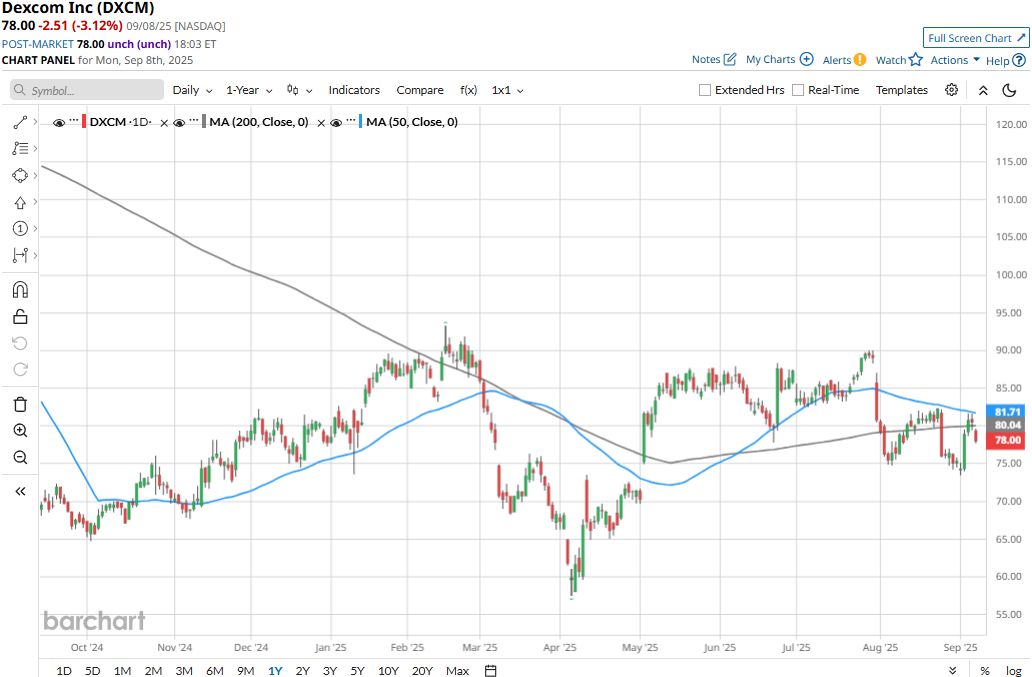Open the Compare menu
Screen dimensions: 1032x677
click(x=420, y=90)
